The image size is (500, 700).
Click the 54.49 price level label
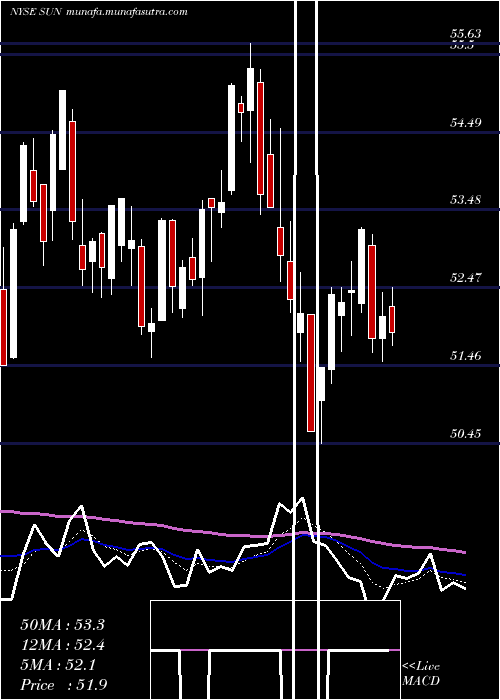[466, 122]
